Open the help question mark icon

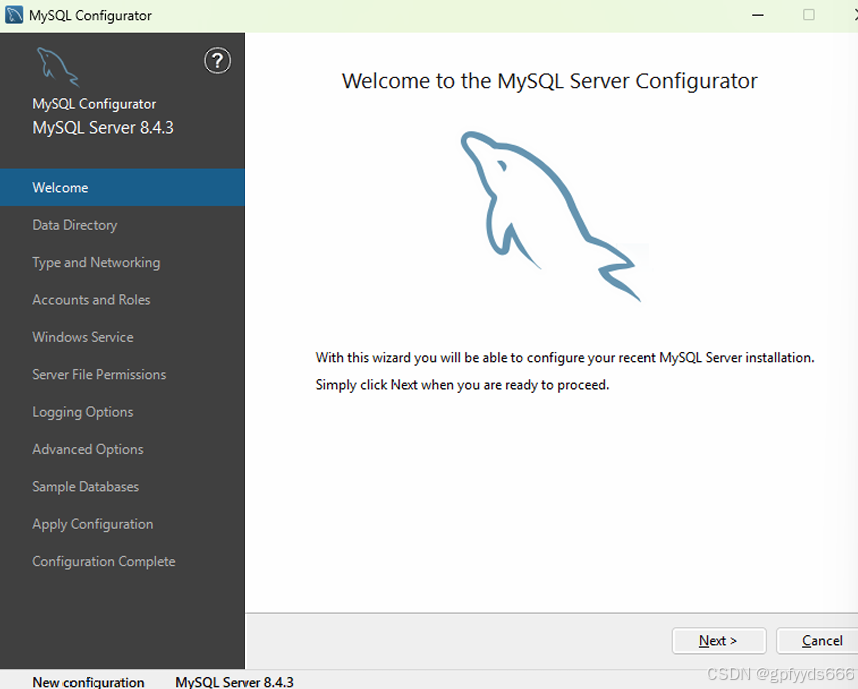[217, 61]
